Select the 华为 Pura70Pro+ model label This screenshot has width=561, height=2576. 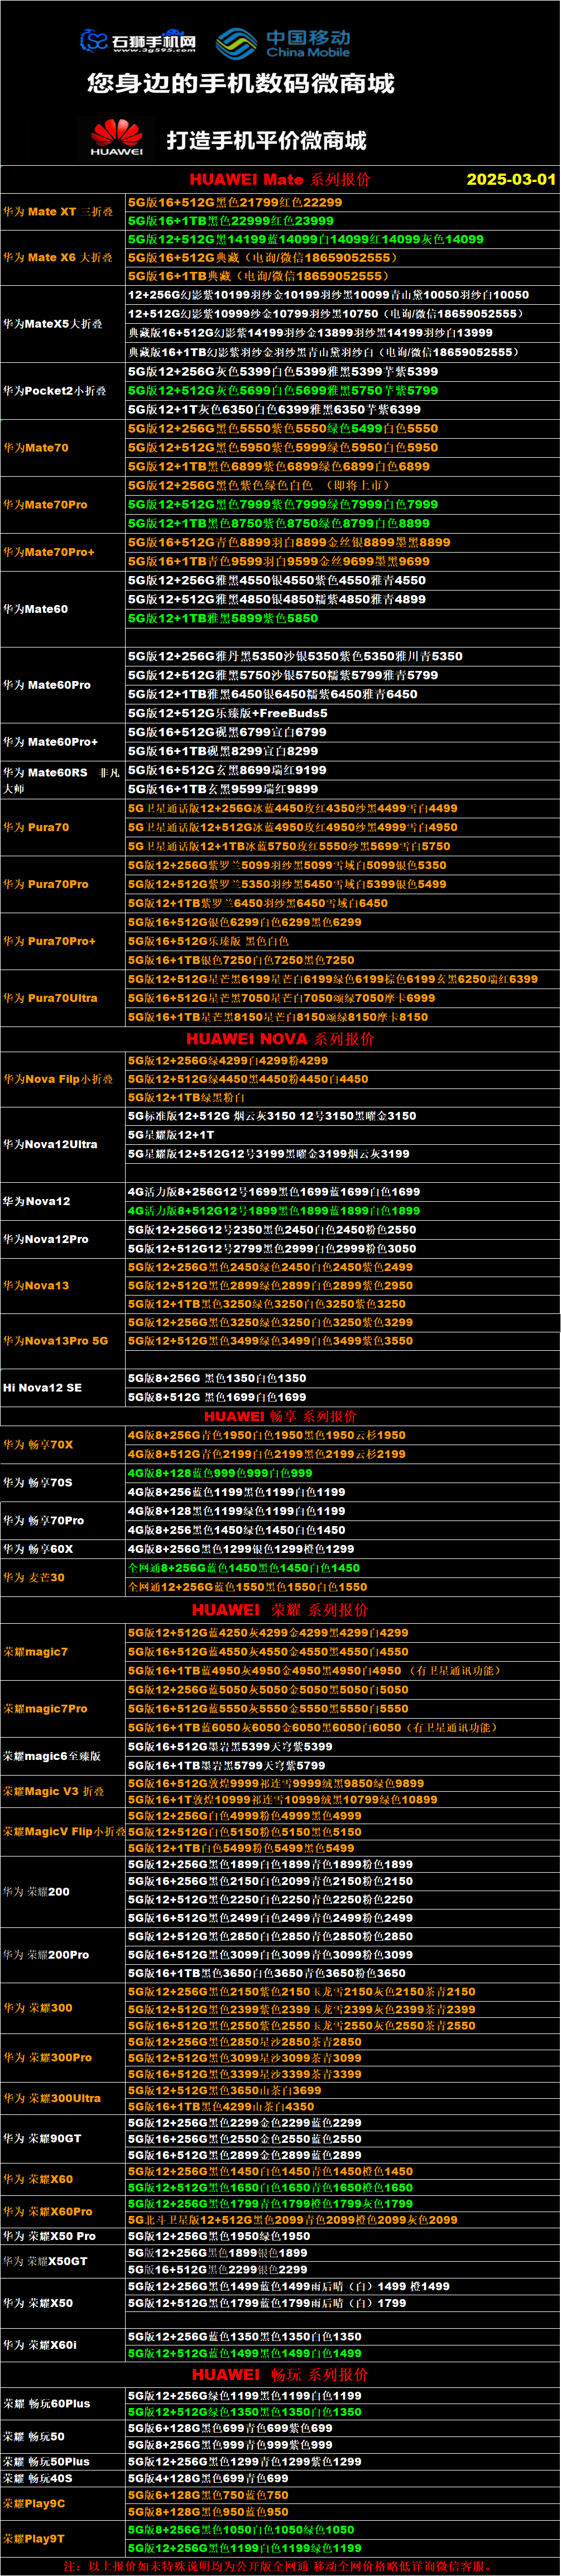click(50, 941)
